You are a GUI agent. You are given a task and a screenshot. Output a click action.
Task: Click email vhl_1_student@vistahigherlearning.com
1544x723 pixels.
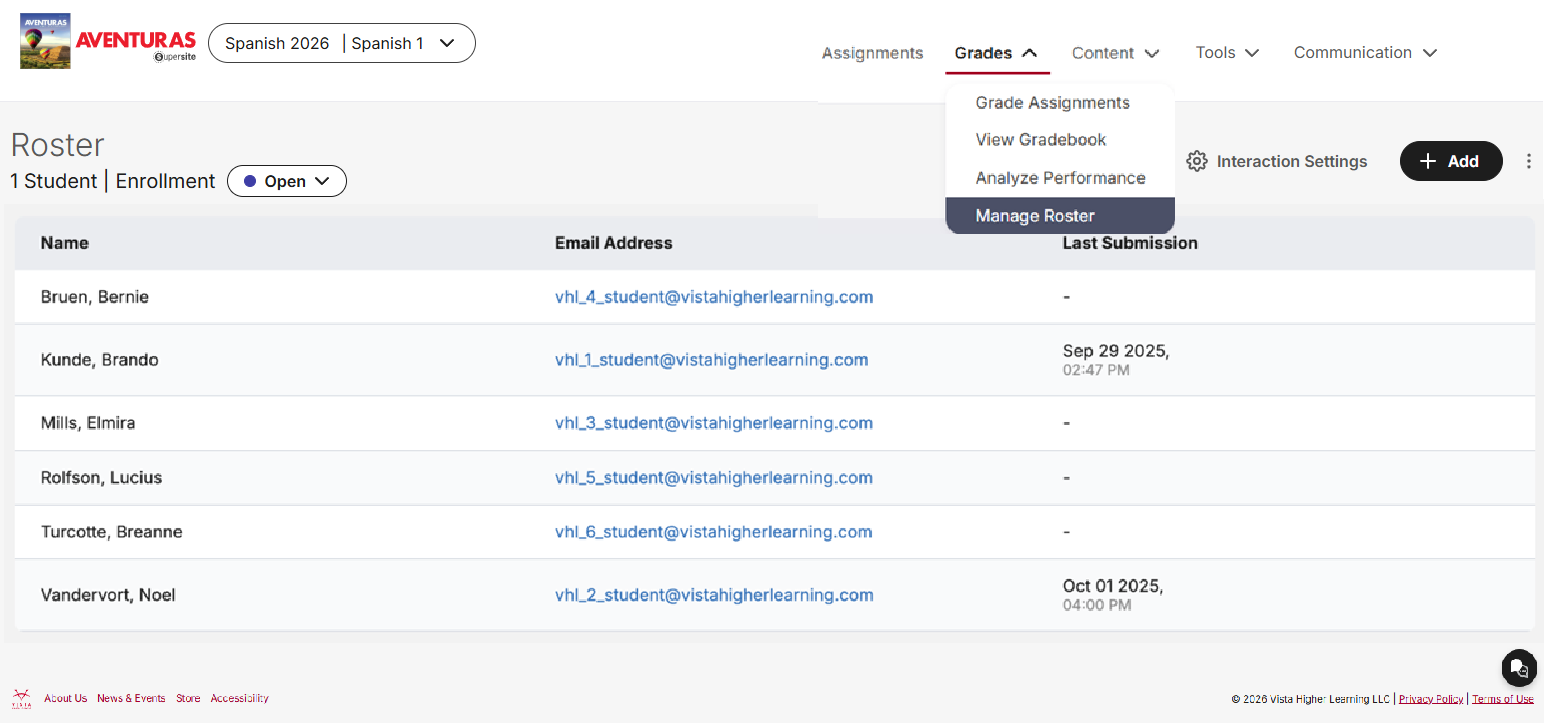711,360
